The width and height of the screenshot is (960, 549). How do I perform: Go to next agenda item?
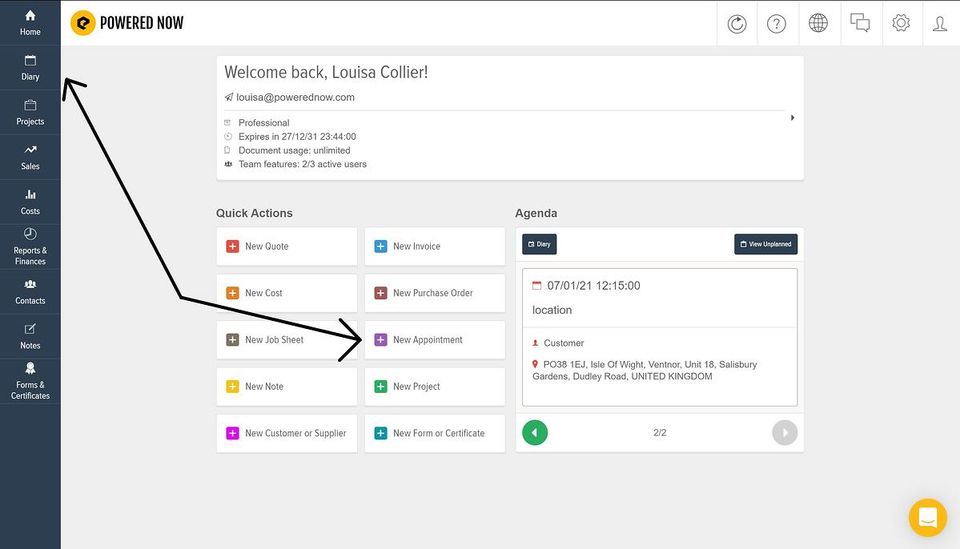pyautogui.click(x=784, y=433)
